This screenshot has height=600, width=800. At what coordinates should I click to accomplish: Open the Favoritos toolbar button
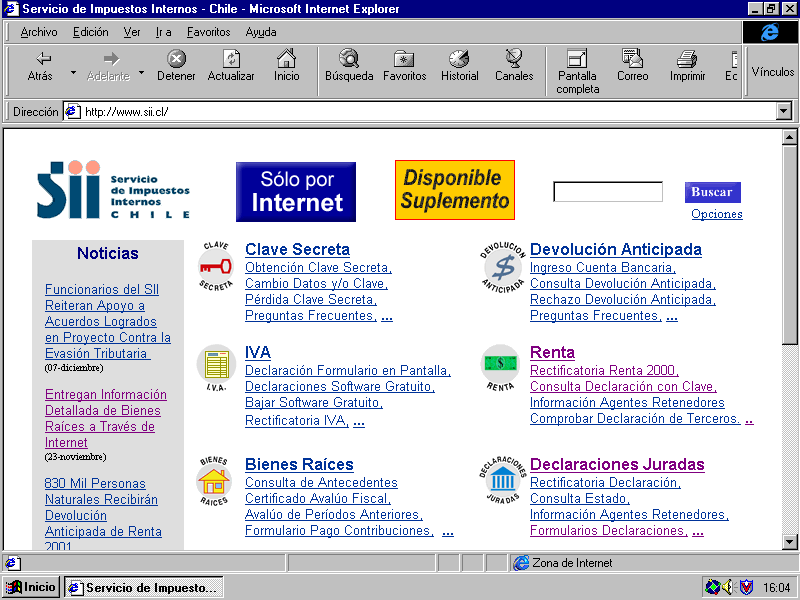click(405, 66)
